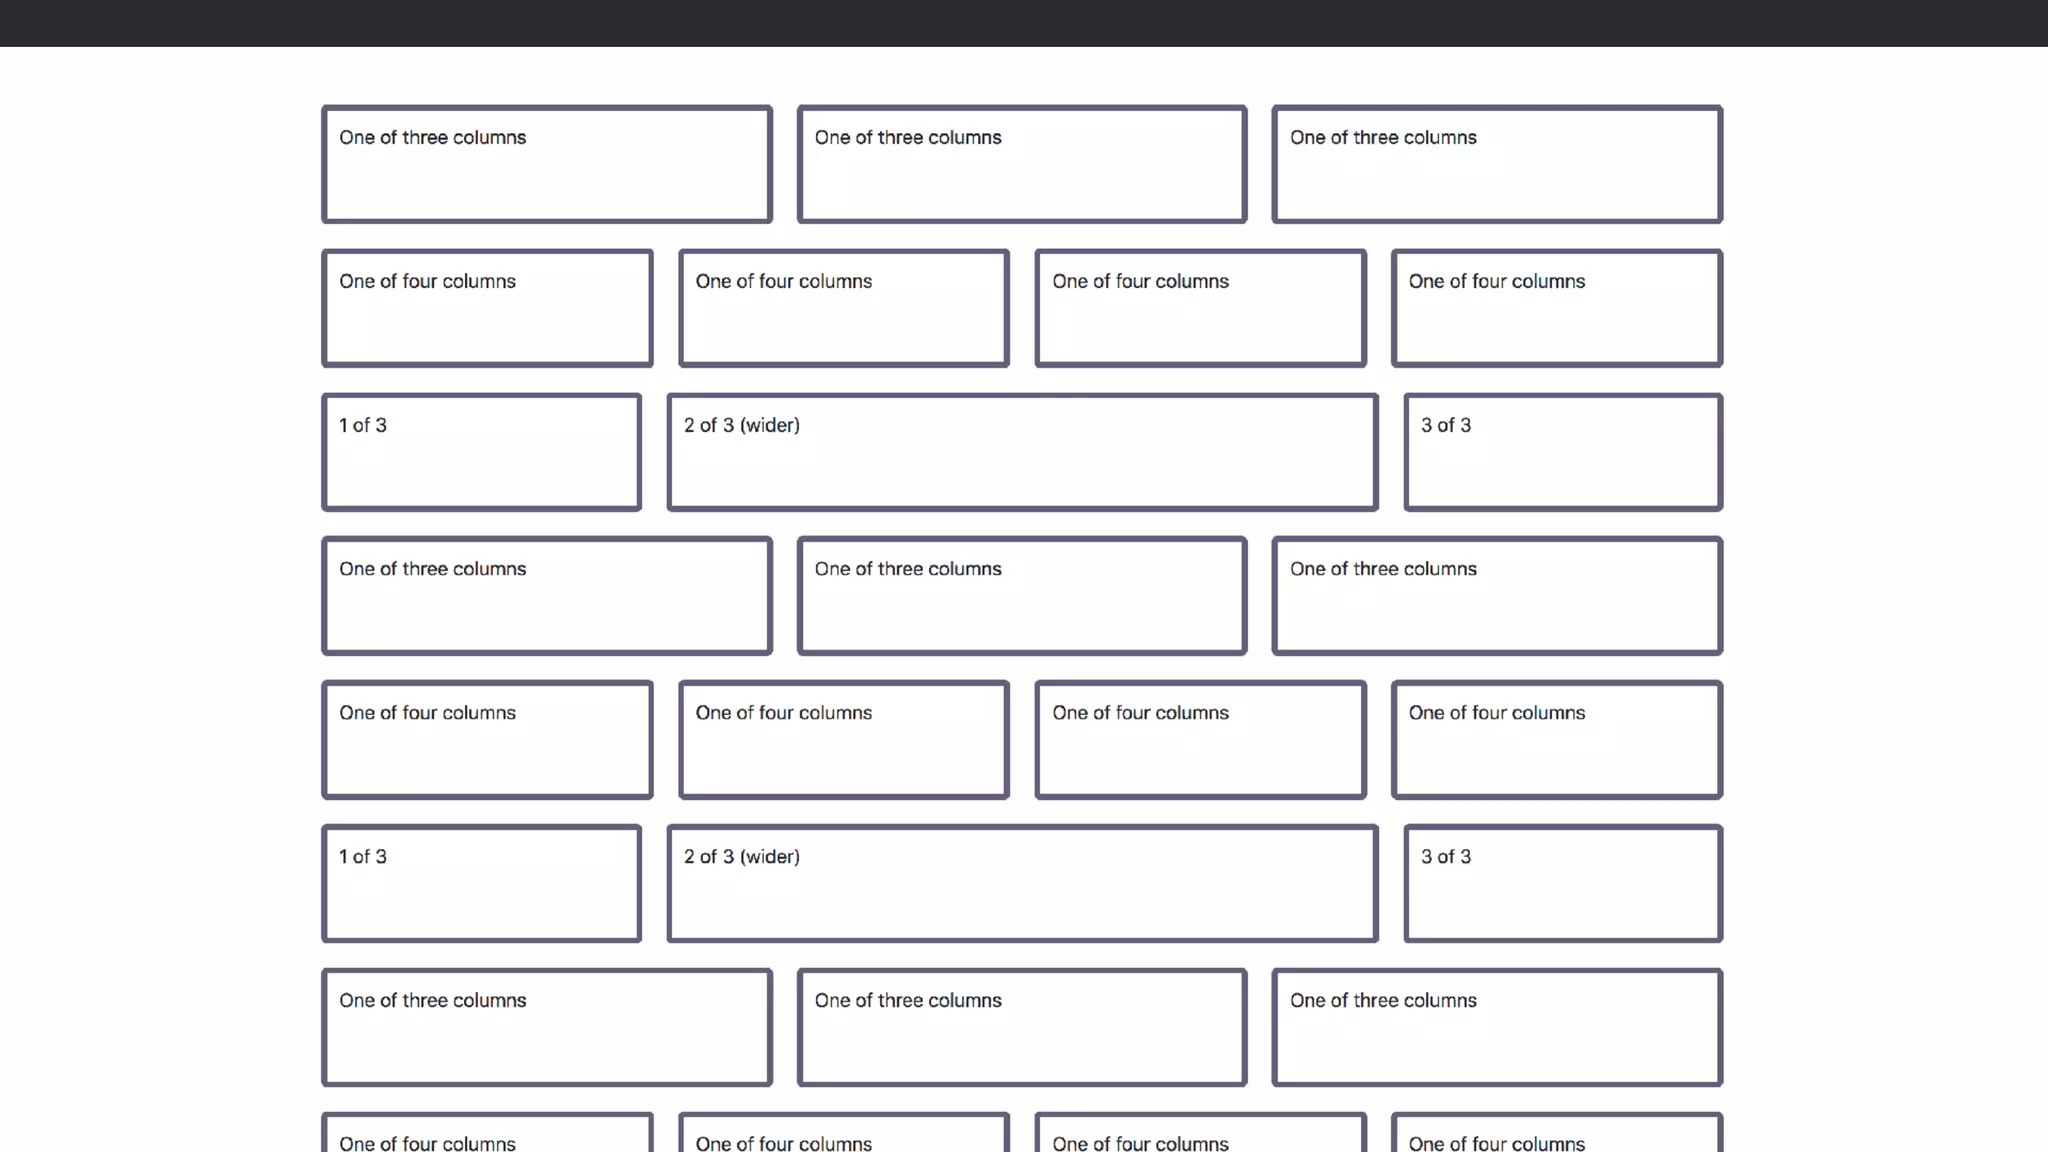Image resolution: width=2048 pixels, height=1152 pixels.
Task: Click rightmost 'One of three columns' box in top row
Action: [x=1497, y=164]
